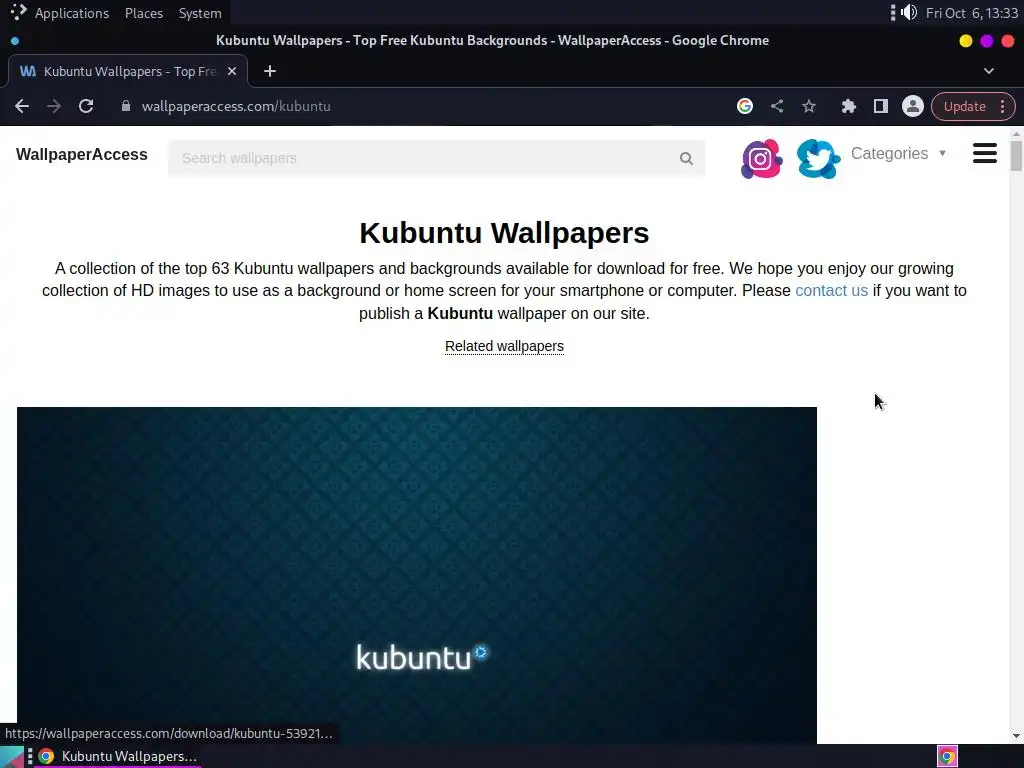The image size is (1024, 768).
Task: Share this page via share icon
Action: (776, 106)
